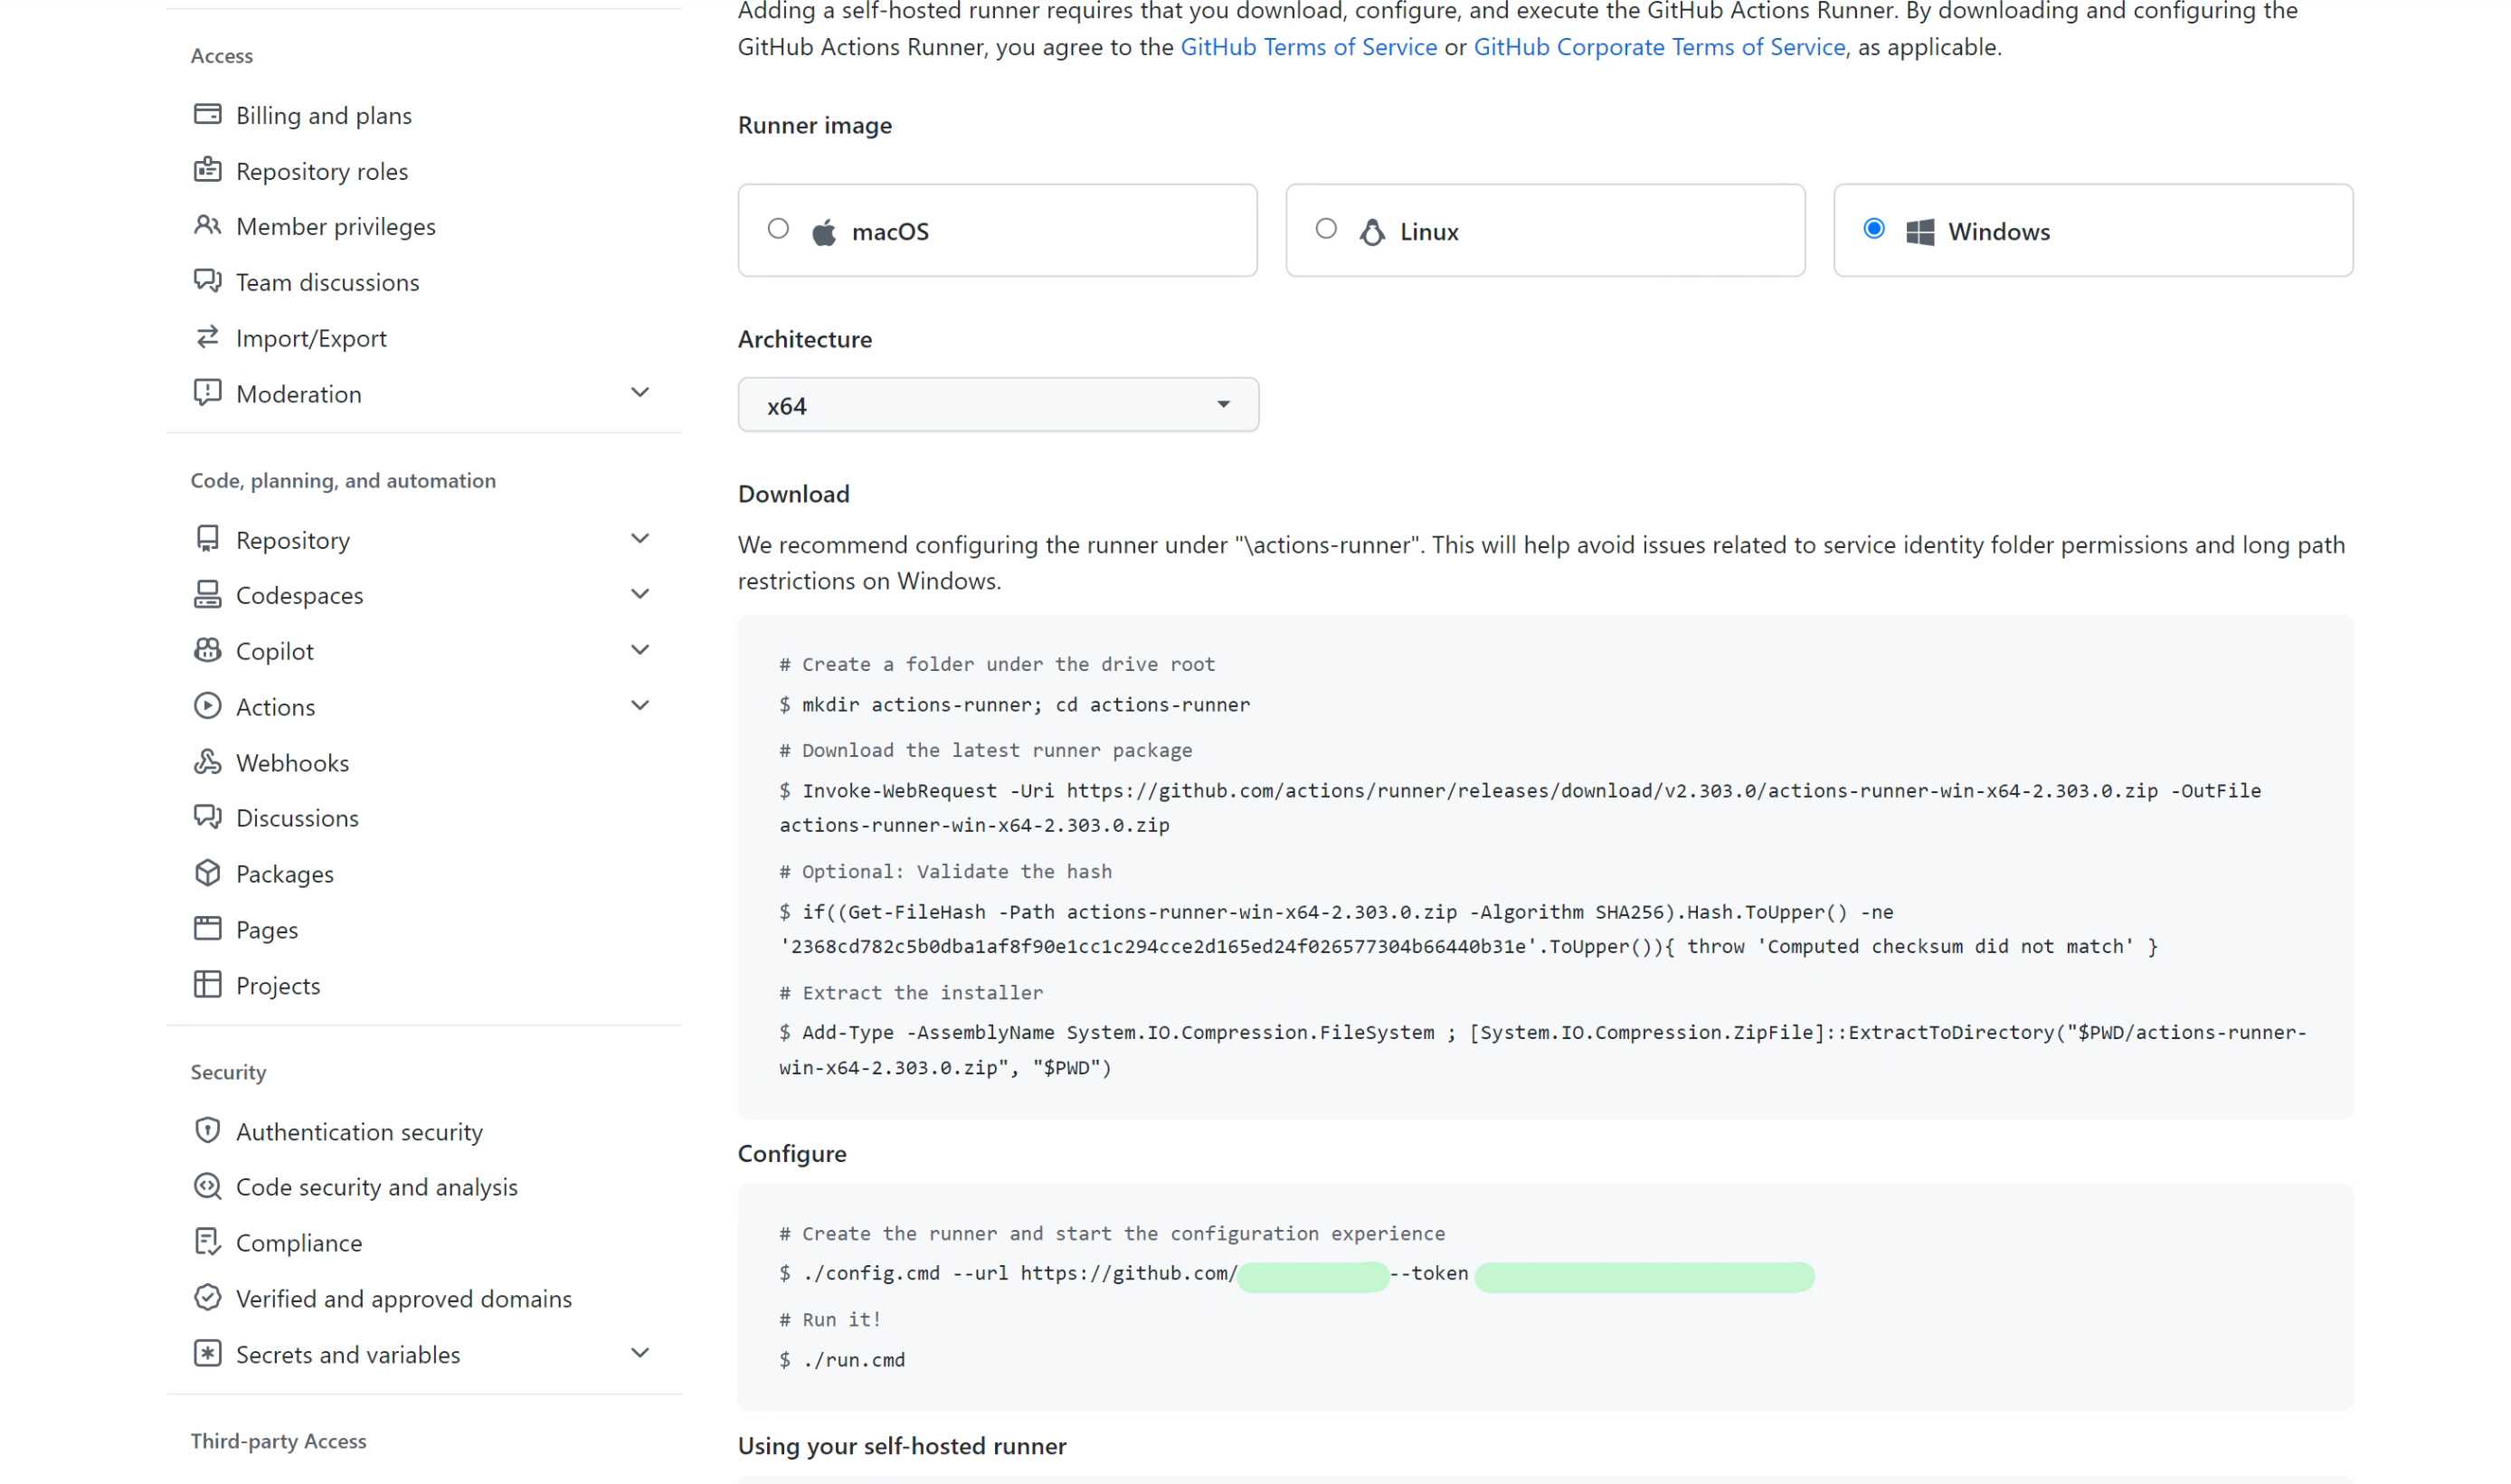Click the masked token value in config command
This screenshot has height=1484, width=2511.
click(x=1644, y=1276)
